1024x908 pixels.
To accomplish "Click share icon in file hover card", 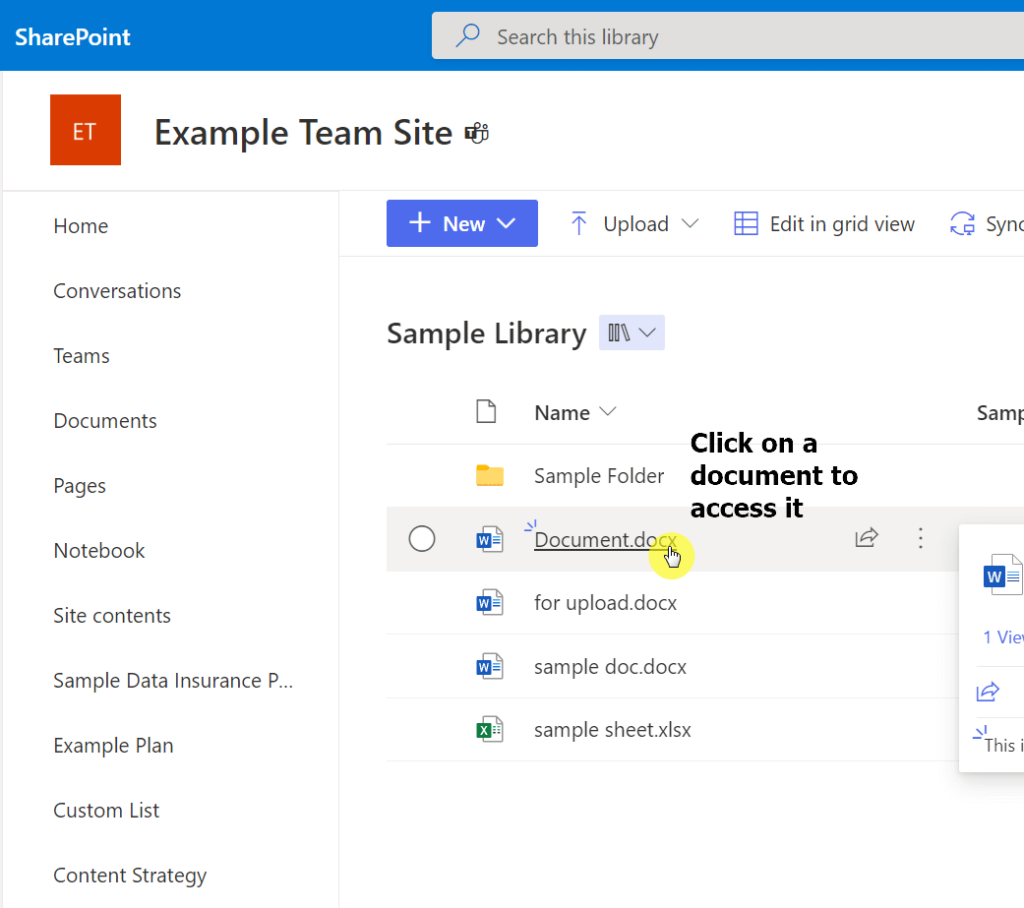I will [x=987, y=691].
